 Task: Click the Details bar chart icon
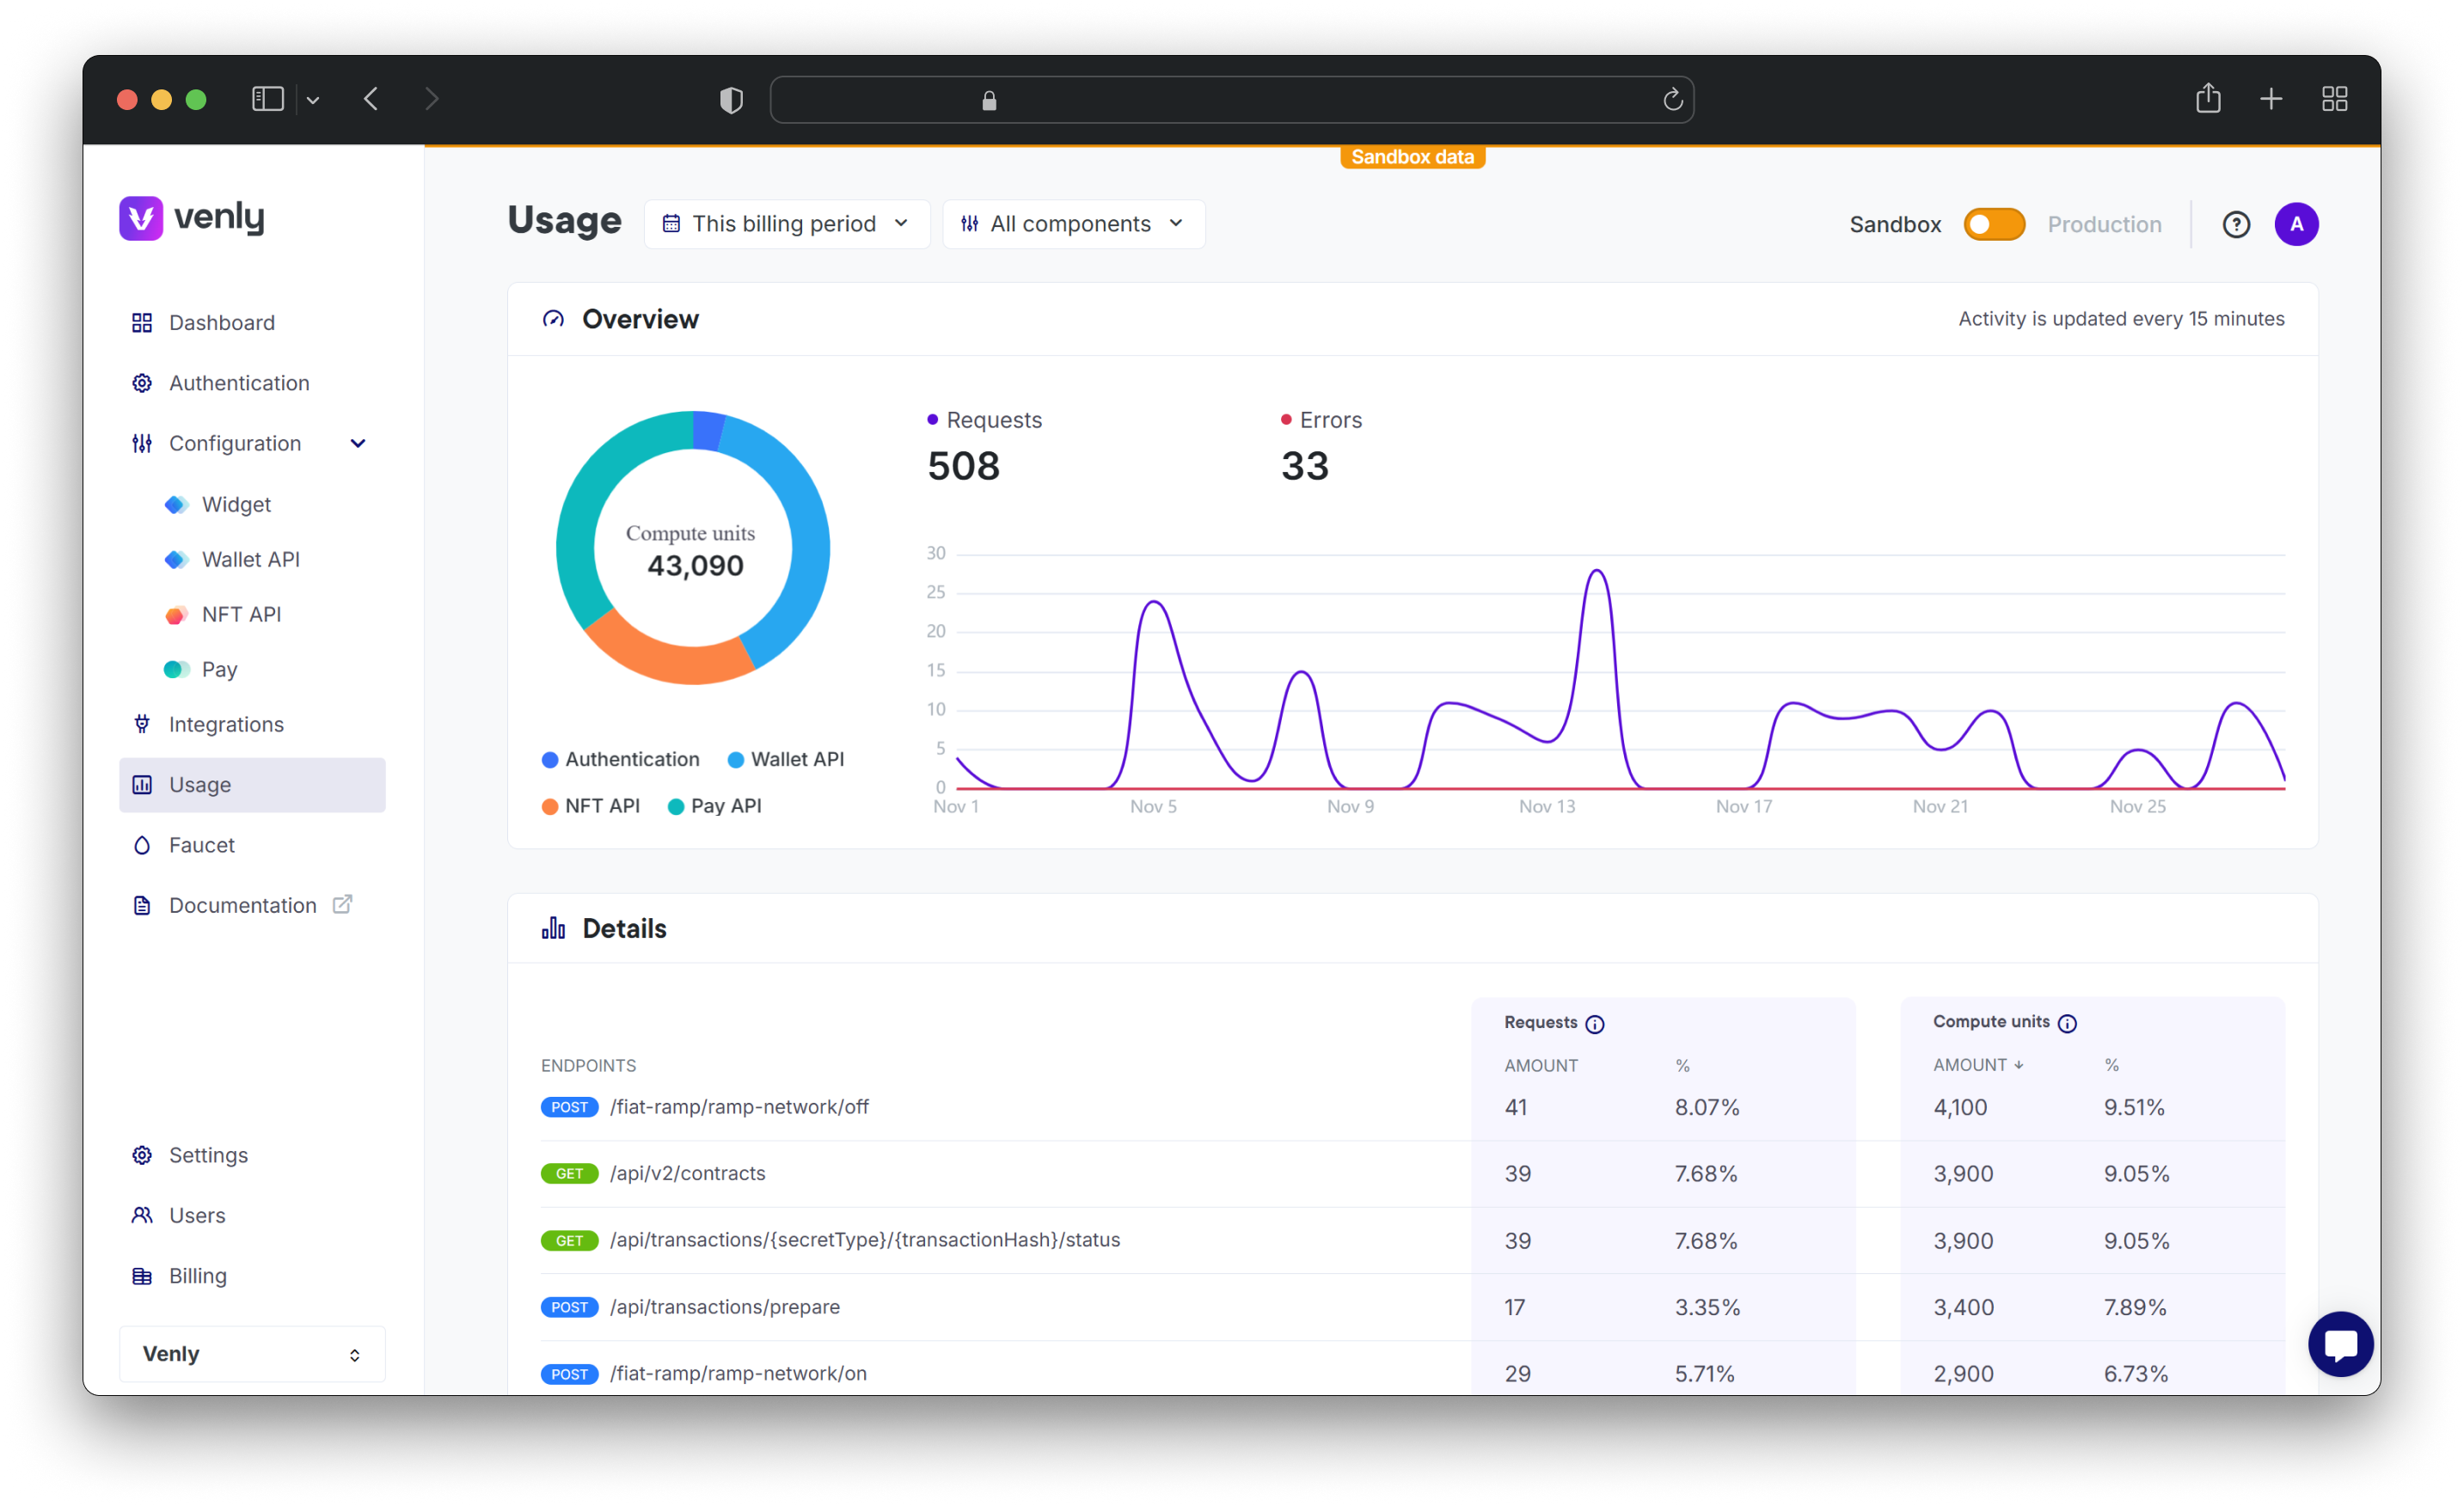[x=555, y=929]
